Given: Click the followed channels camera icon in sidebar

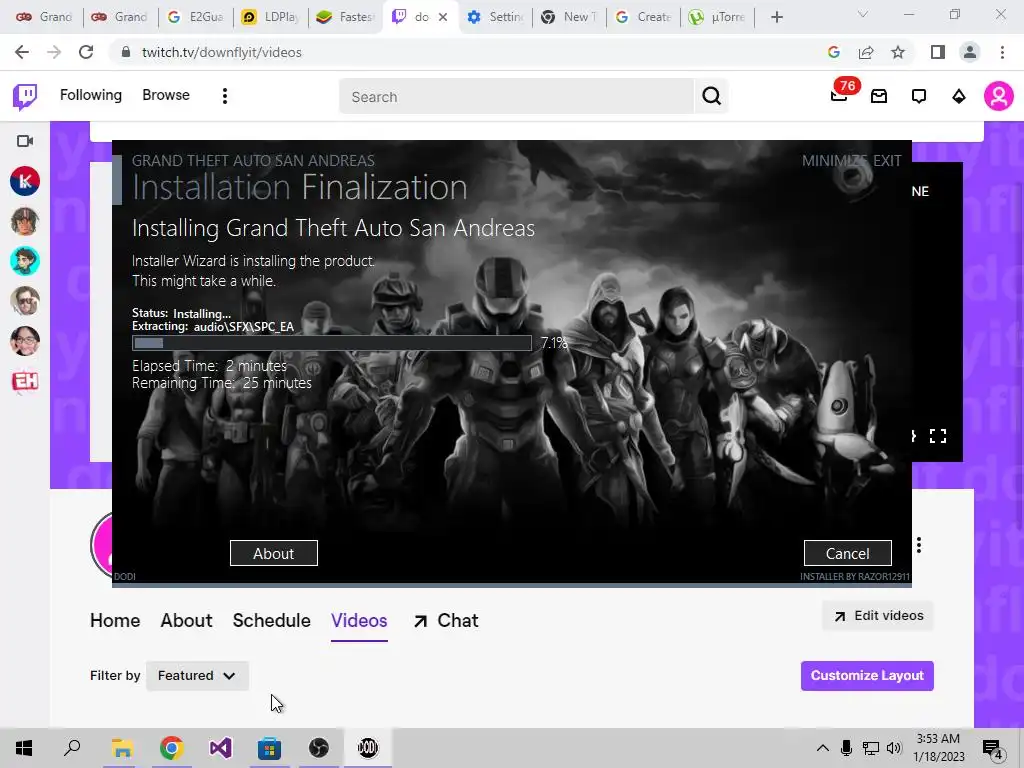Looking at the screenshot, I should (x=25, y=141).
